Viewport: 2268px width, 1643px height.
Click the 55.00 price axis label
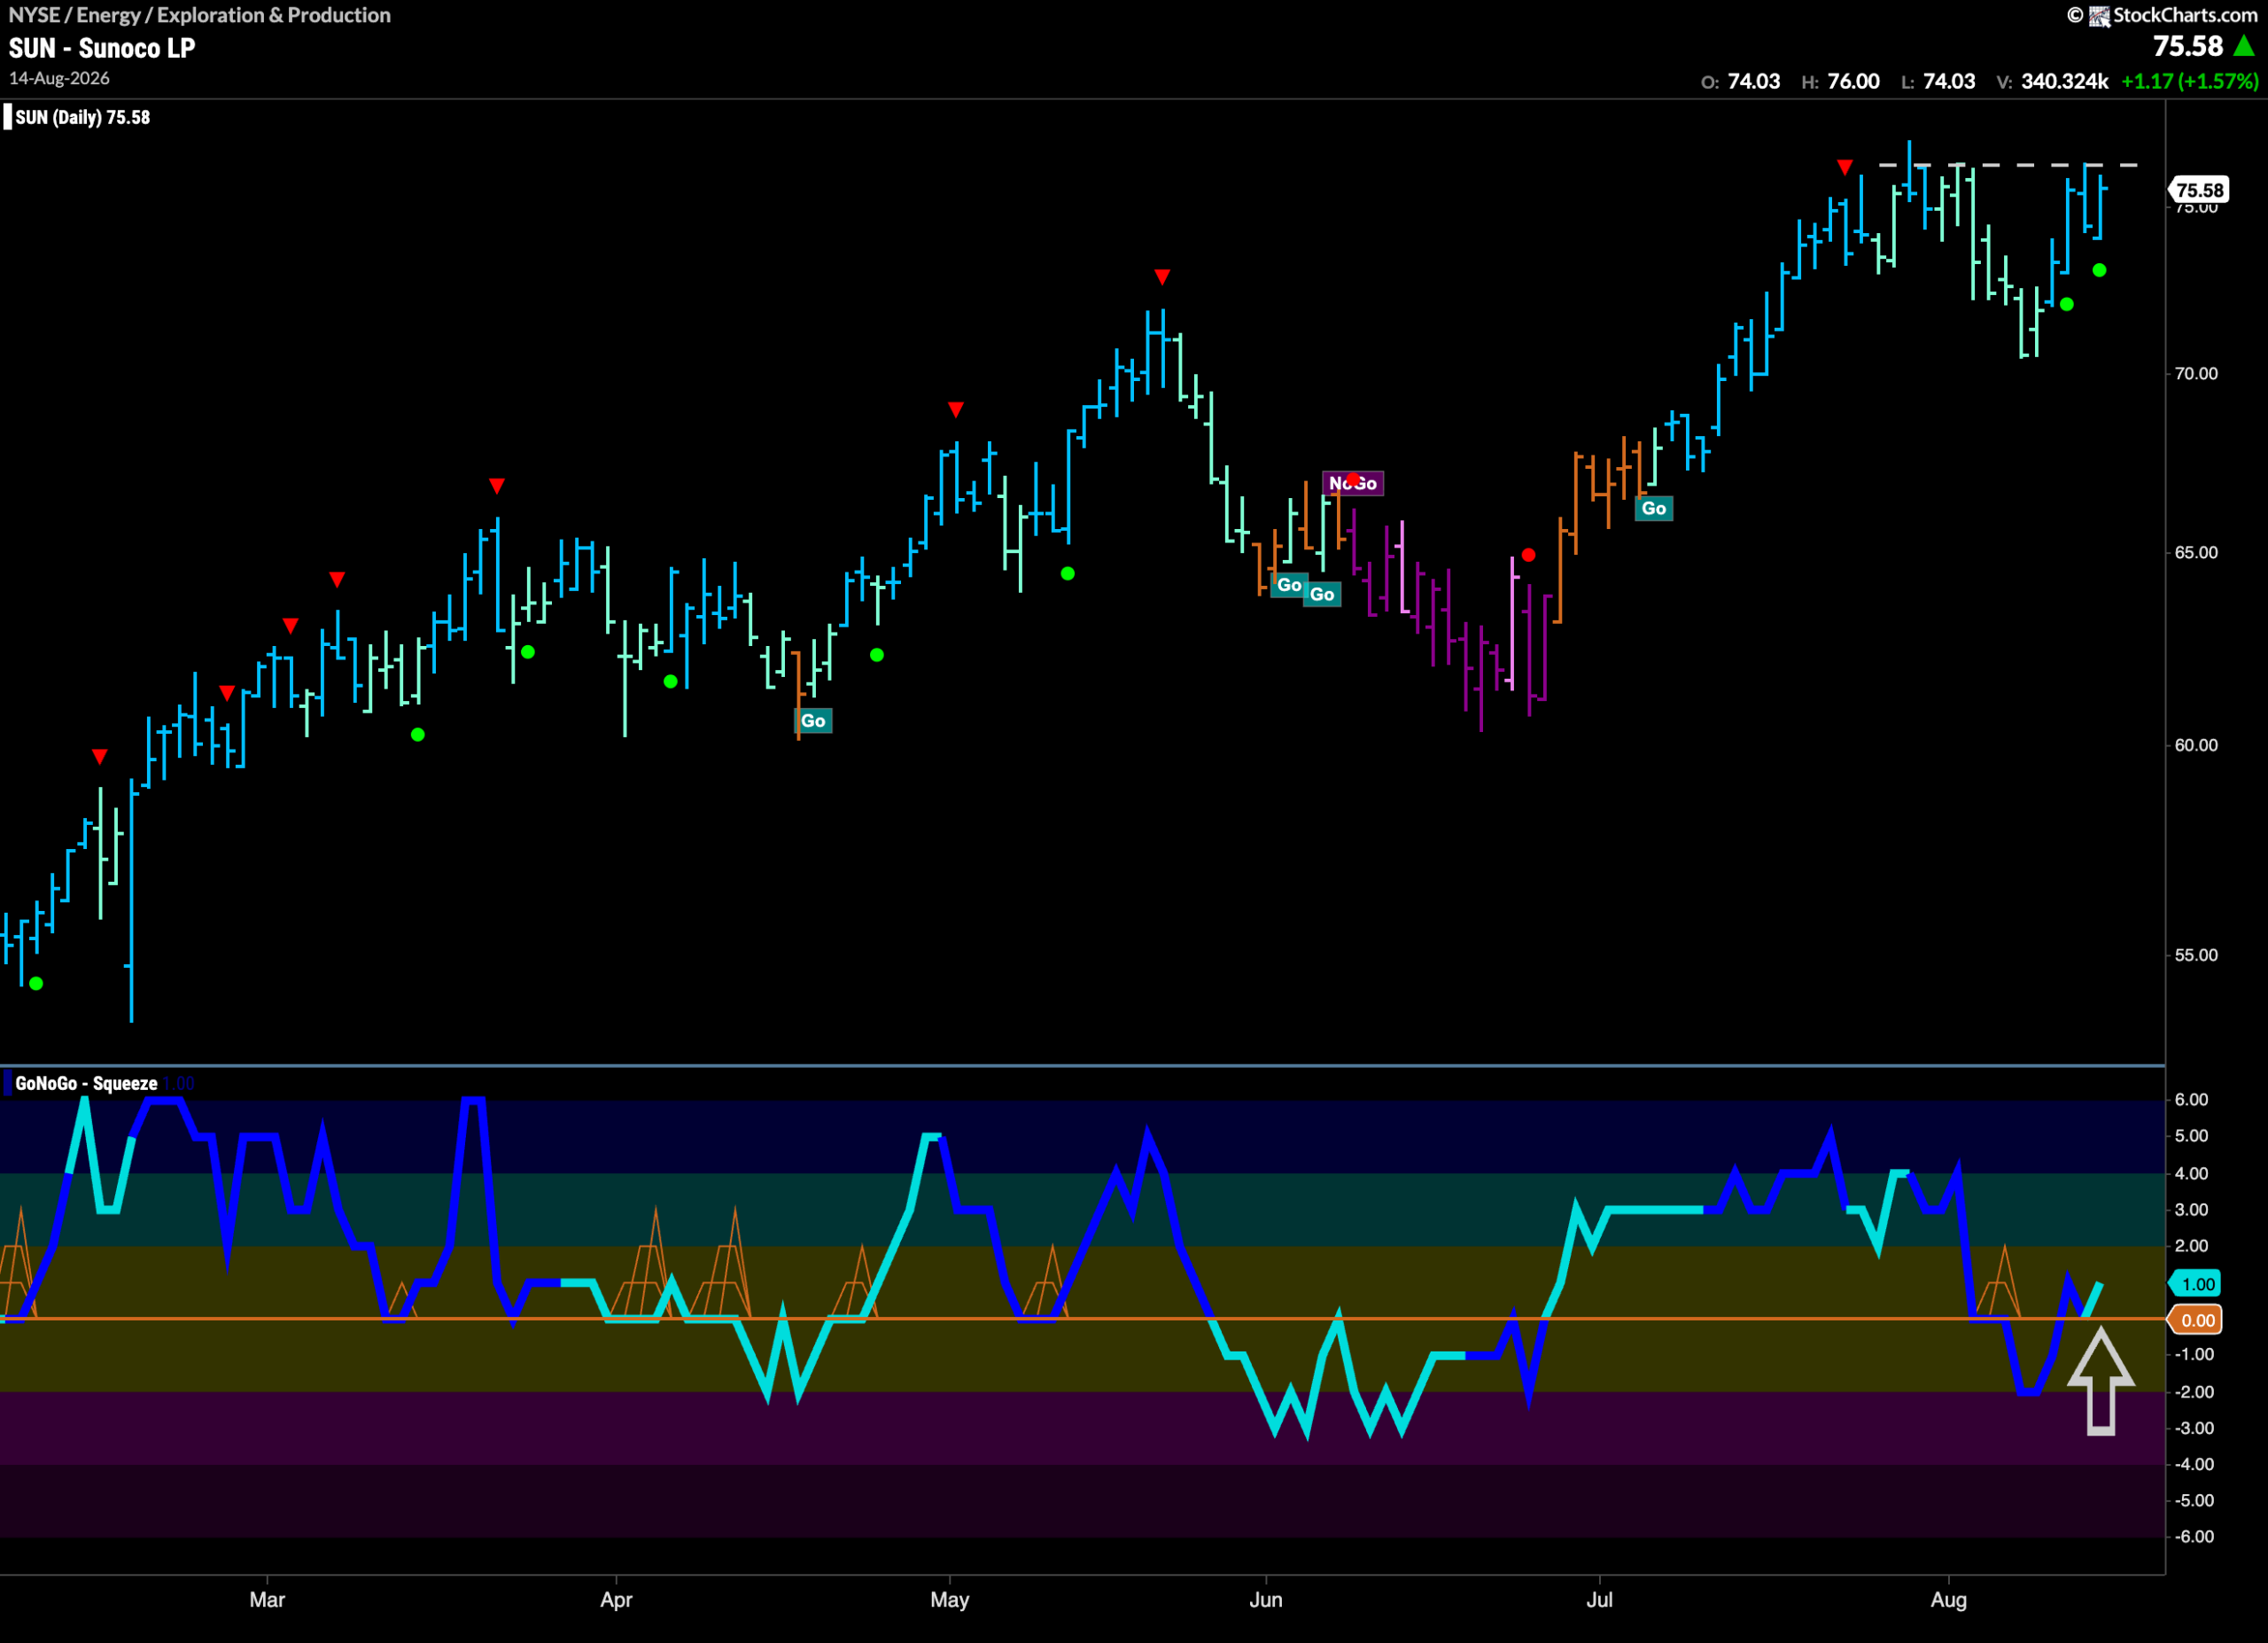point(2196,956)
